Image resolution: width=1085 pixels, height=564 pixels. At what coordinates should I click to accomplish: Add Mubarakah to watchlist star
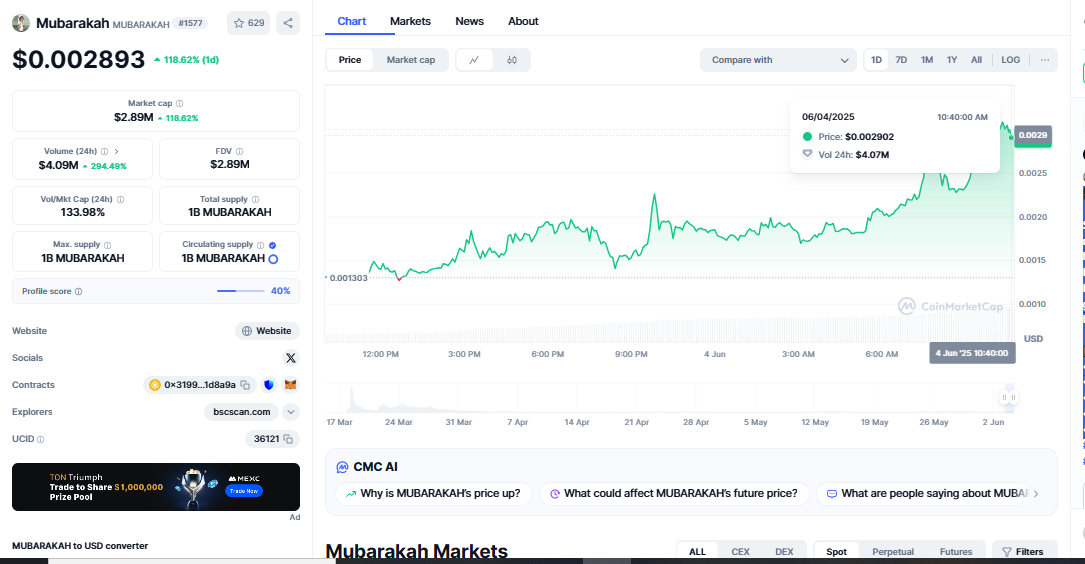pos(248,23)
